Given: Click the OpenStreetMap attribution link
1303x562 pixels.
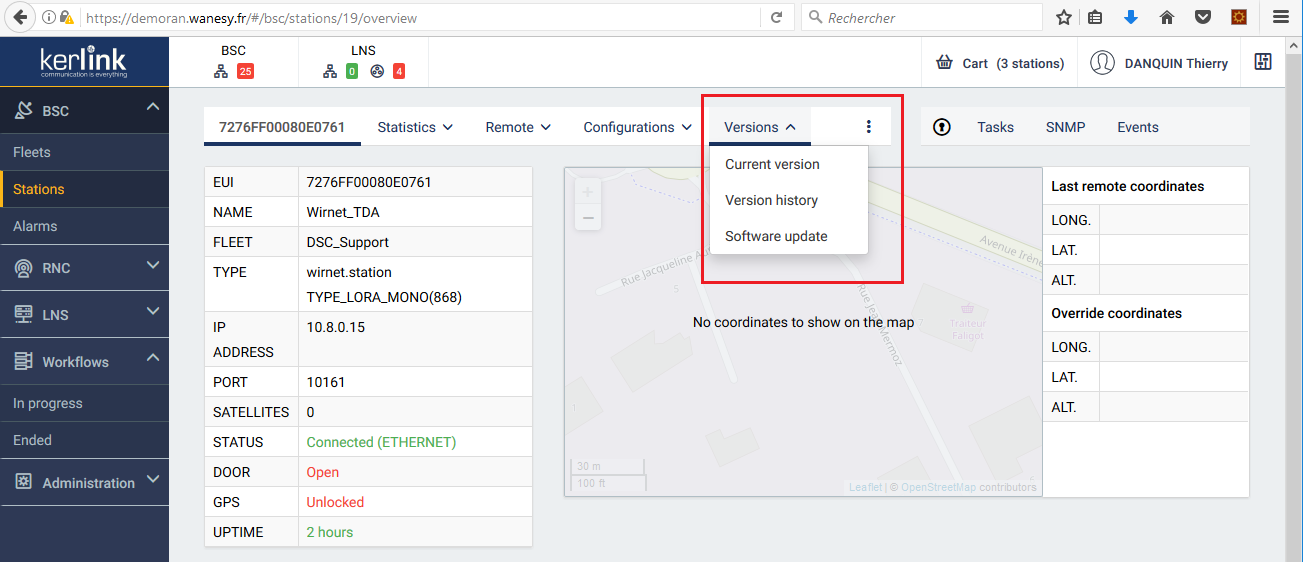Looking at the screenshot, I should pos(938,488).
